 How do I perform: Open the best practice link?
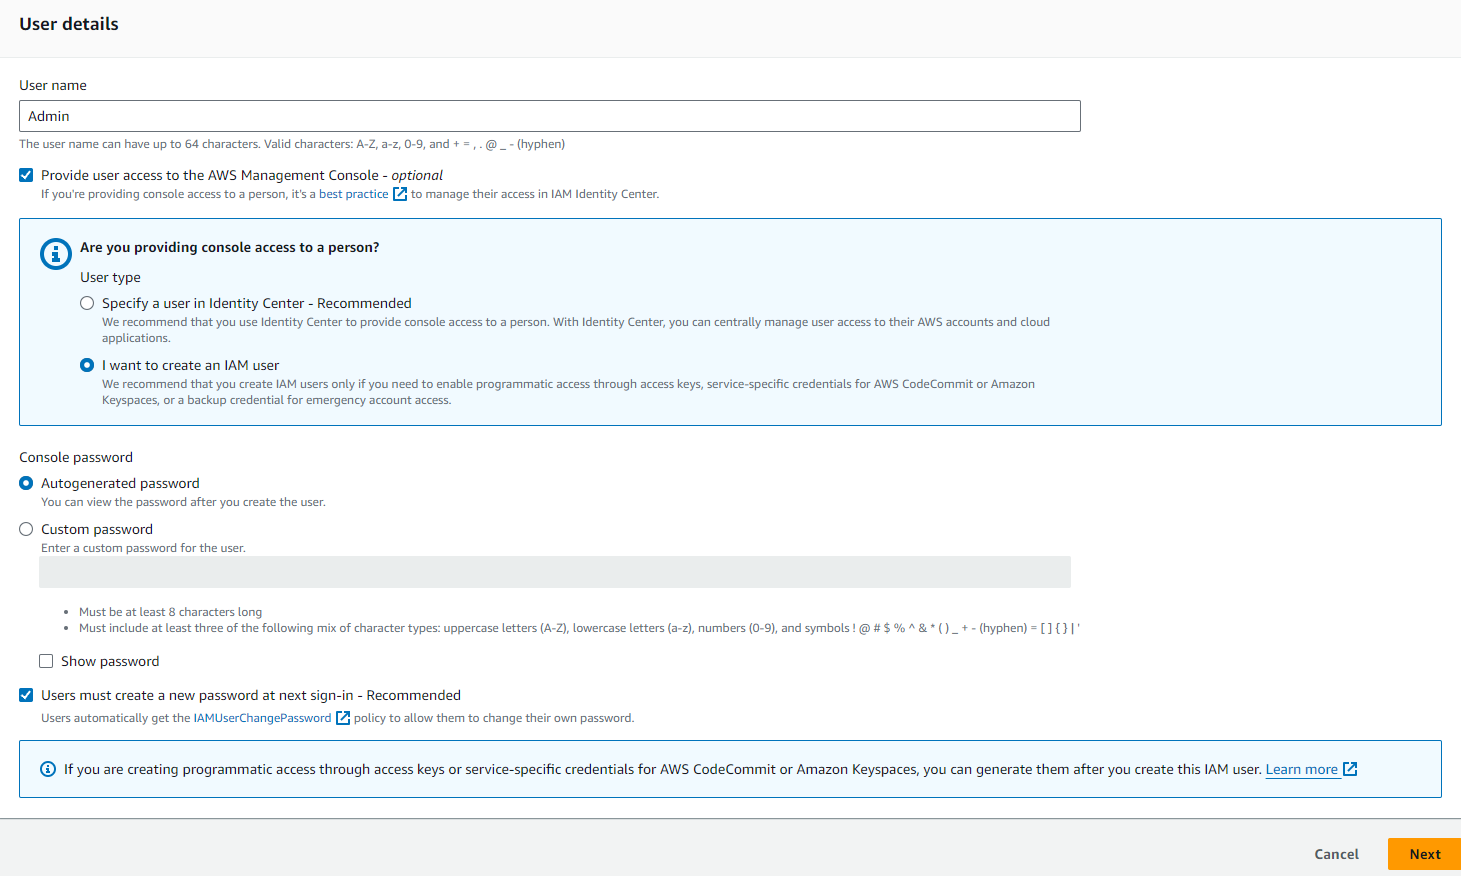coord(353,194)
